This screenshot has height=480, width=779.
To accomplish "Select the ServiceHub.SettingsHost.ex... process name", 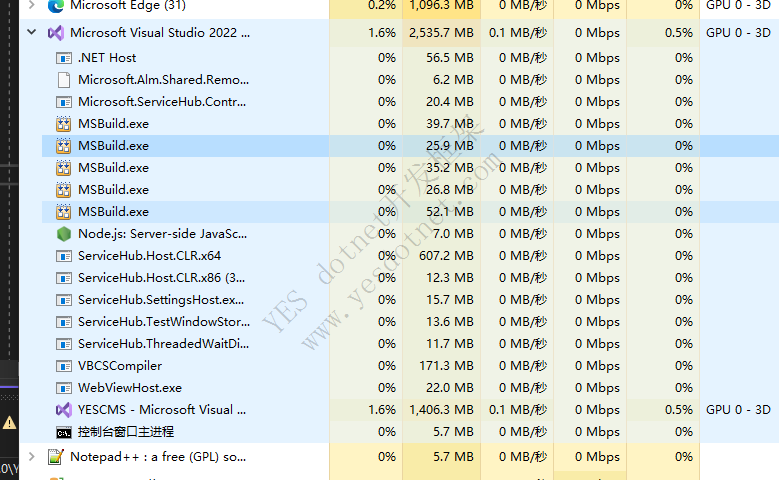I will [x=161, y=300].
